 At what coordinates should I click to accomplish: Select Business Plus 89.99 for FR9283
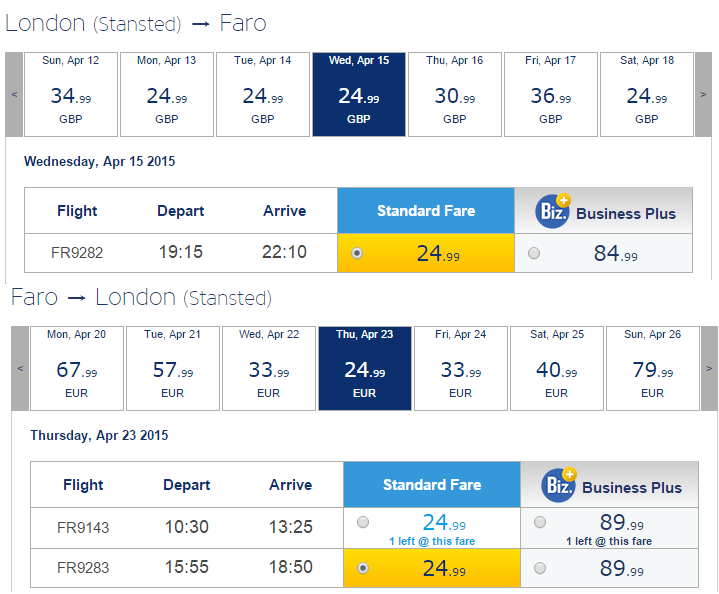click(540, 568)
